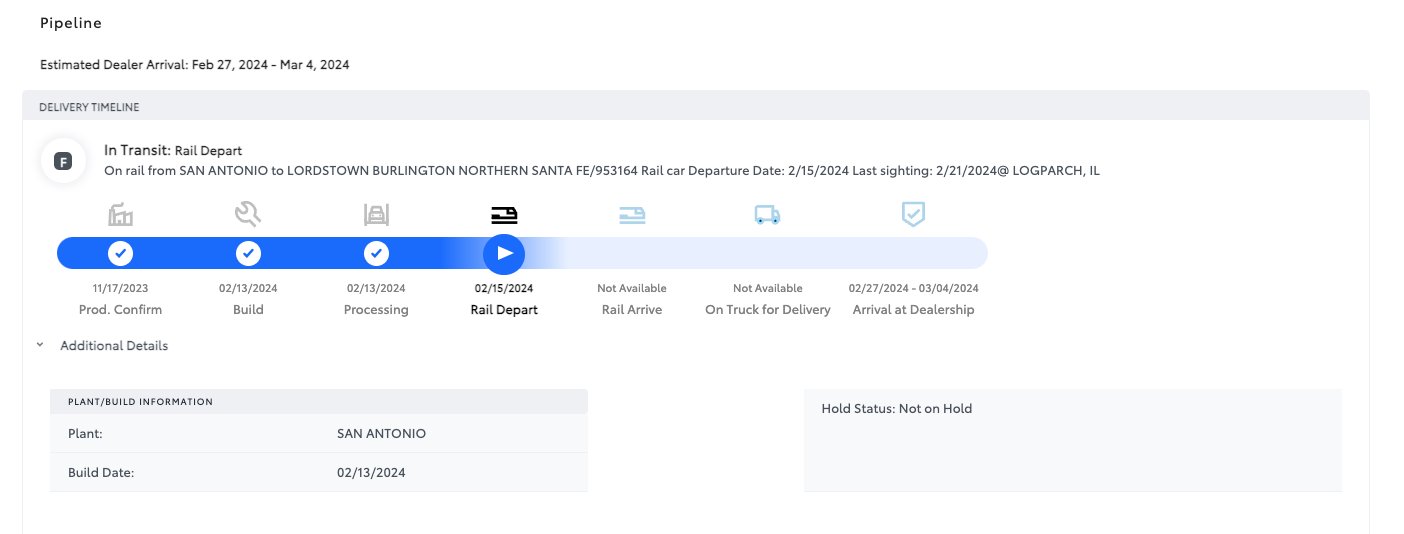1404x534 pixels.
Task: Click the In Transit: Rail Depart status
Action: (x=173, y=151)
